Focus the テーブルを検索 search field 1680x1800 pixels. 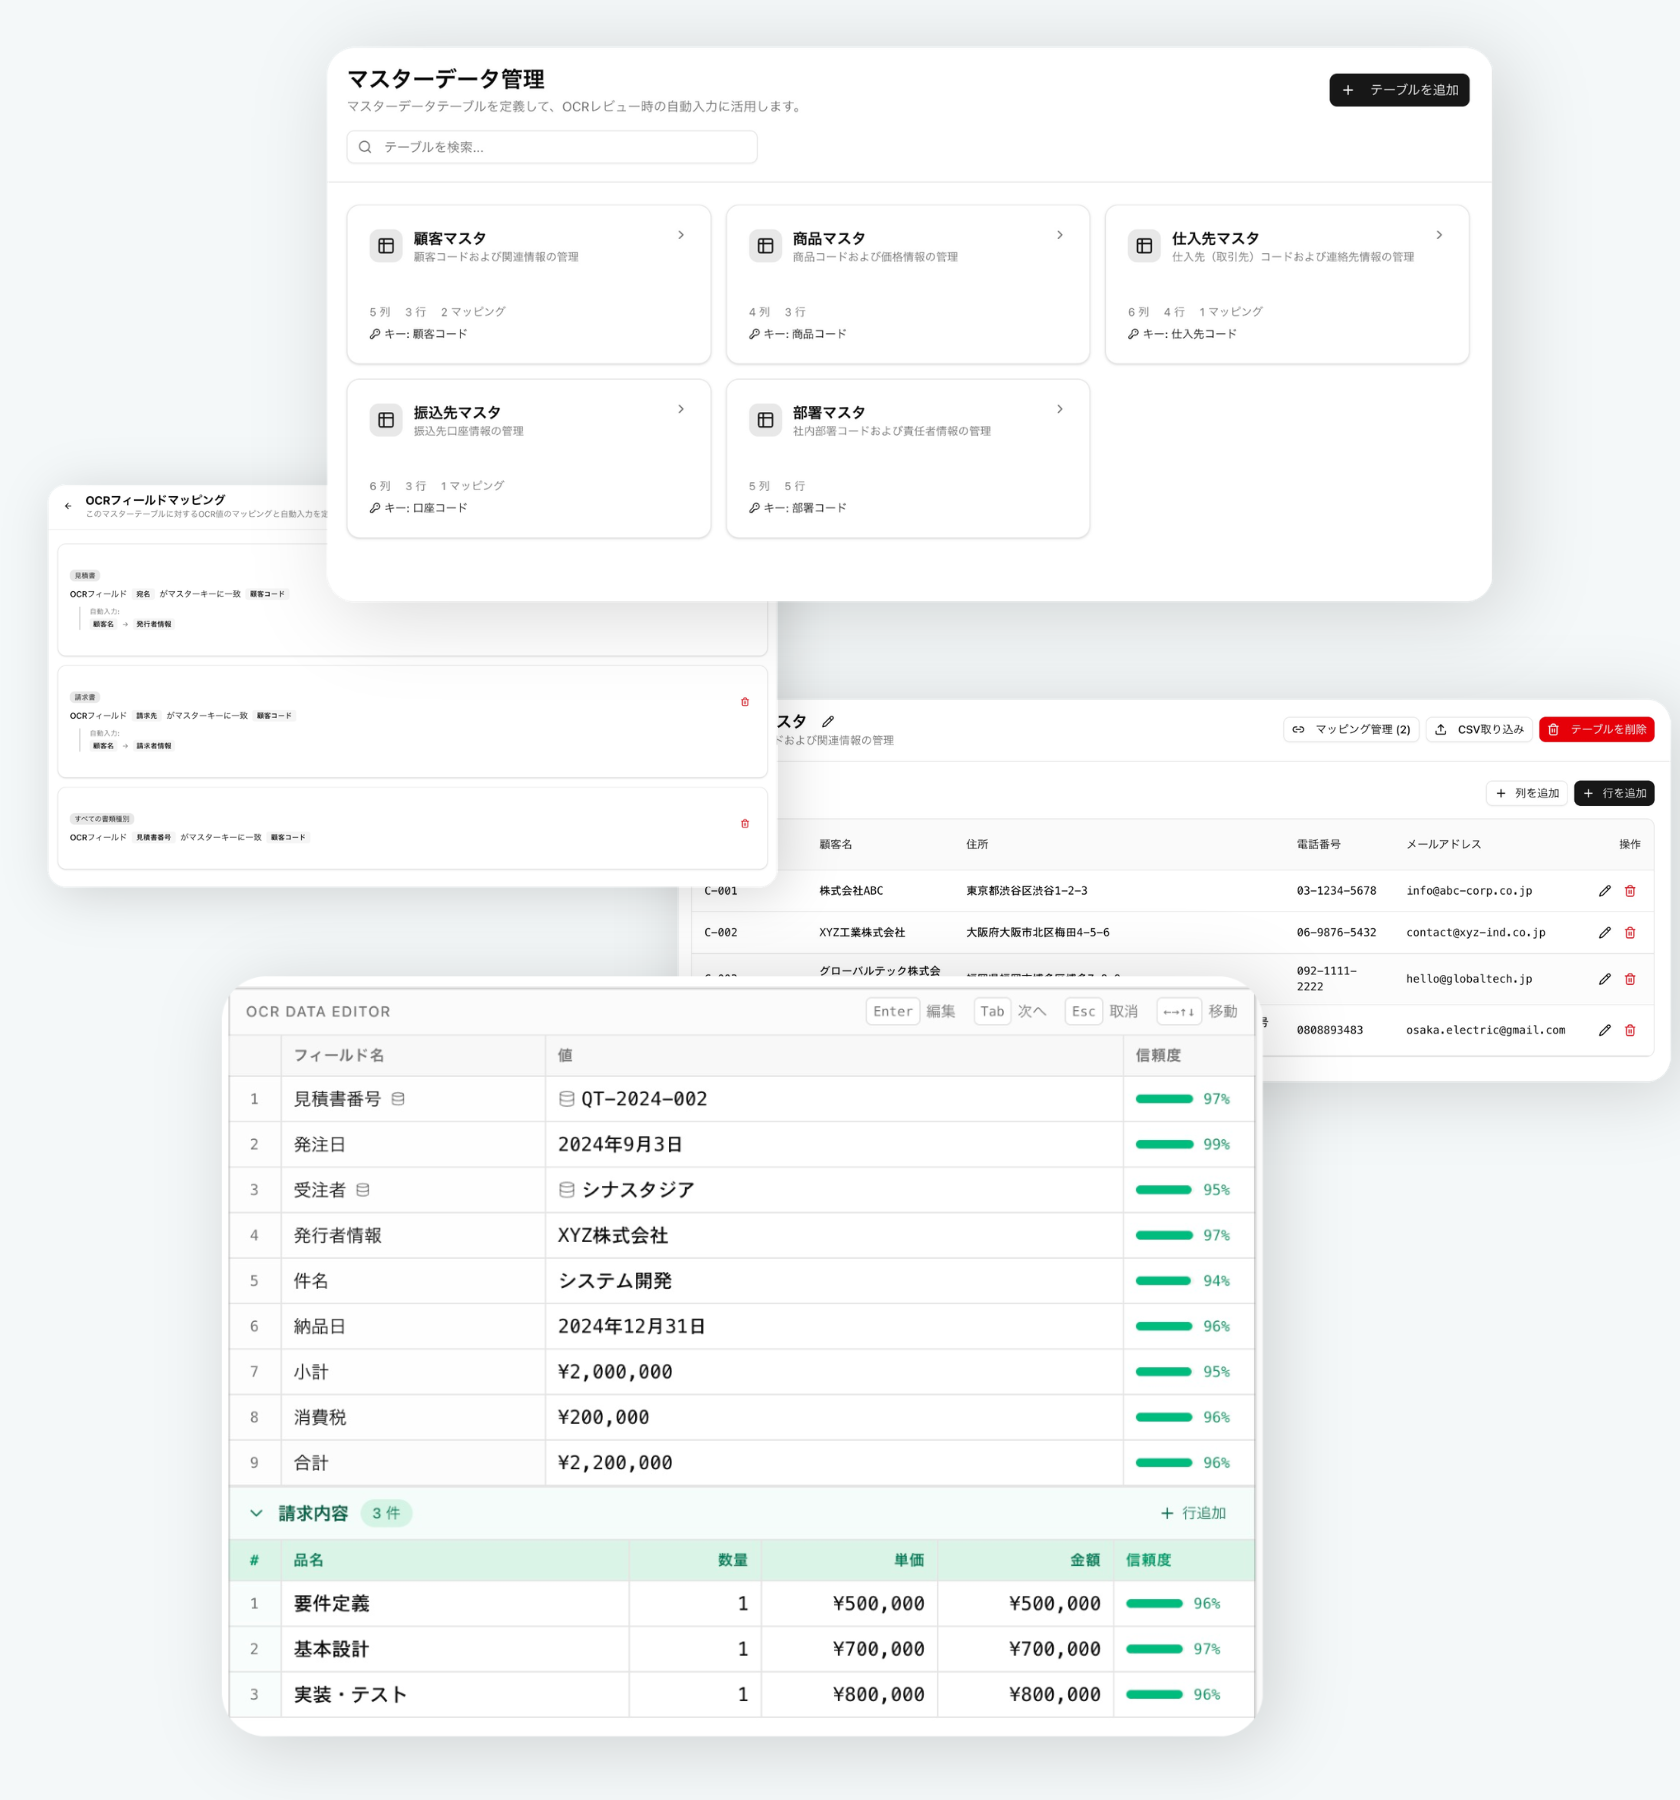point(552,147)
